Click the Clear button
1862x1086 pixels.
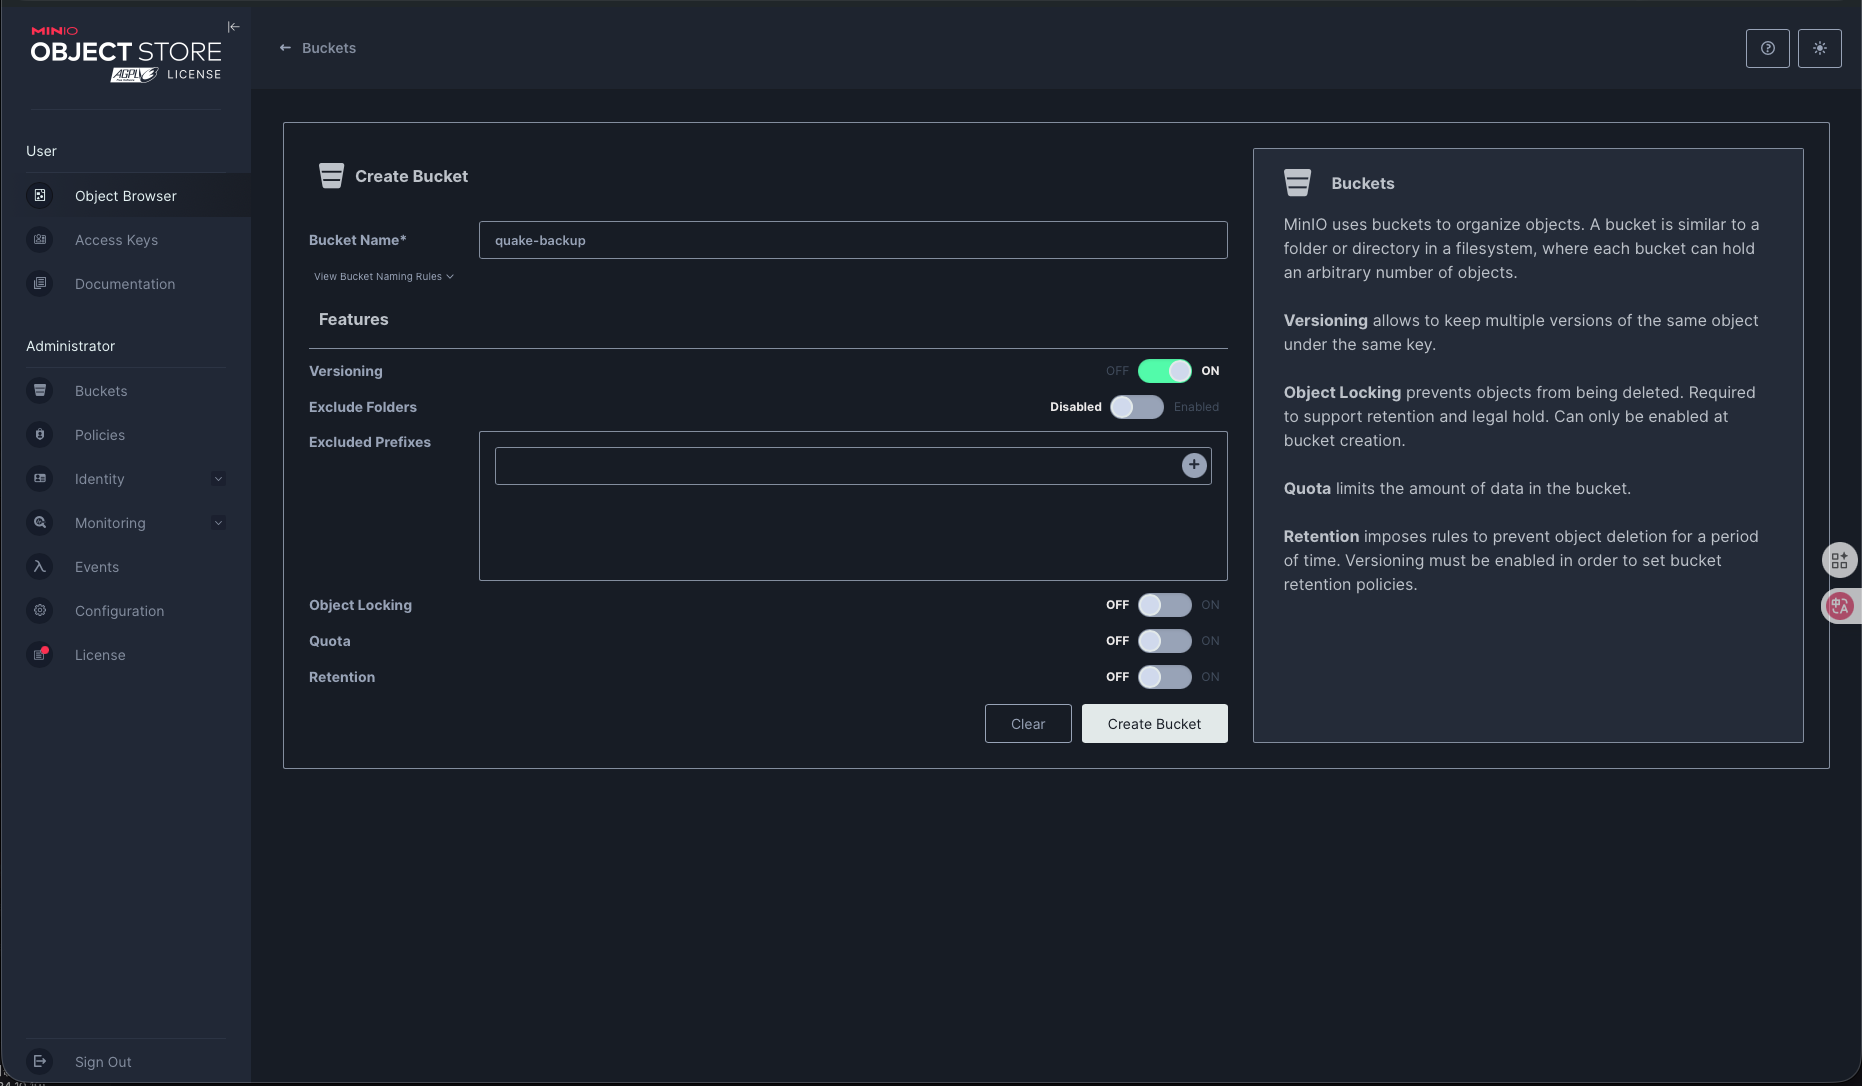(x=1027, y=724)
